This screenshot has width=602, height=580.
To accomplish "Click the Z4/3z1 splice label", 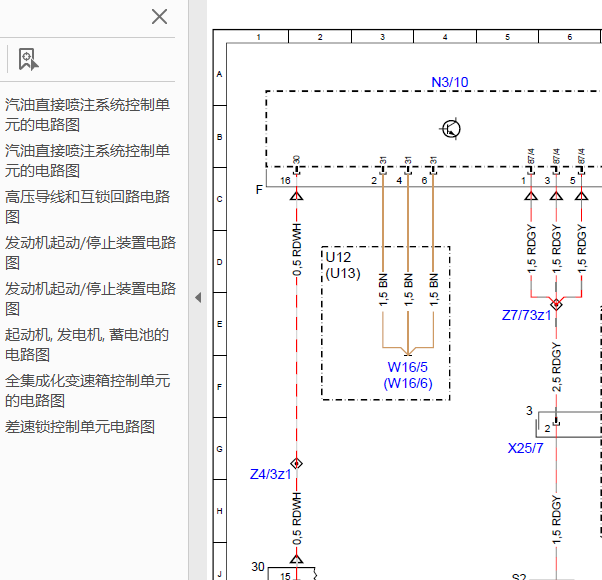I will [x=270, y=474].
